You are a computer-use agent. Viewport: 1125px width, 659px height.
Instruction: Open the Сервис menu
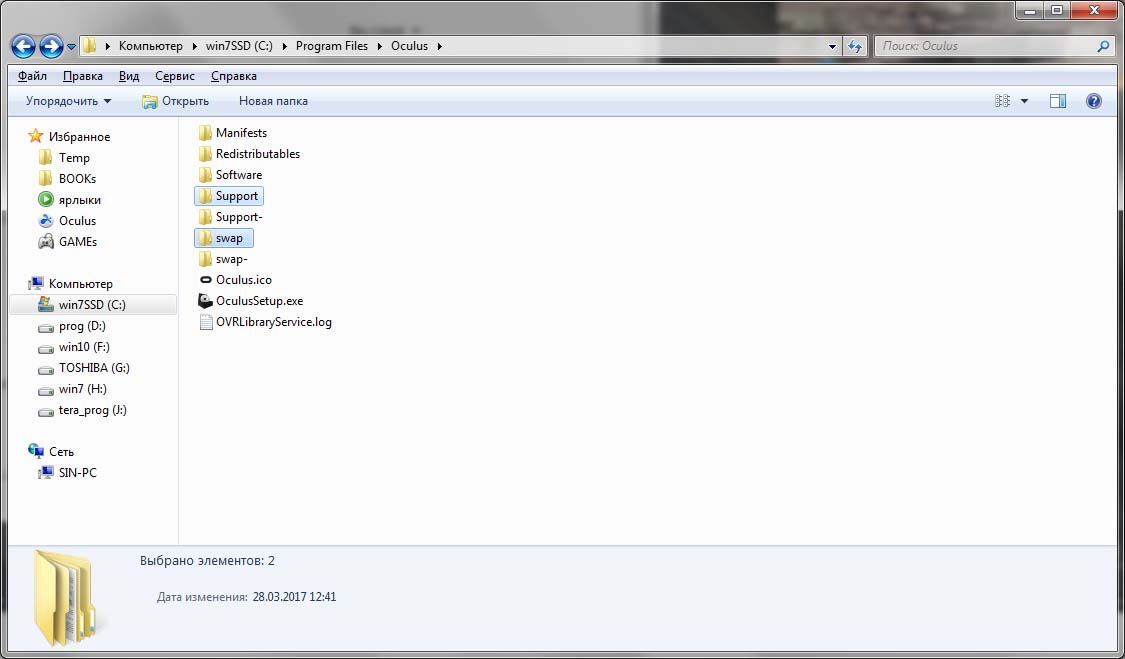pos(175,75)
